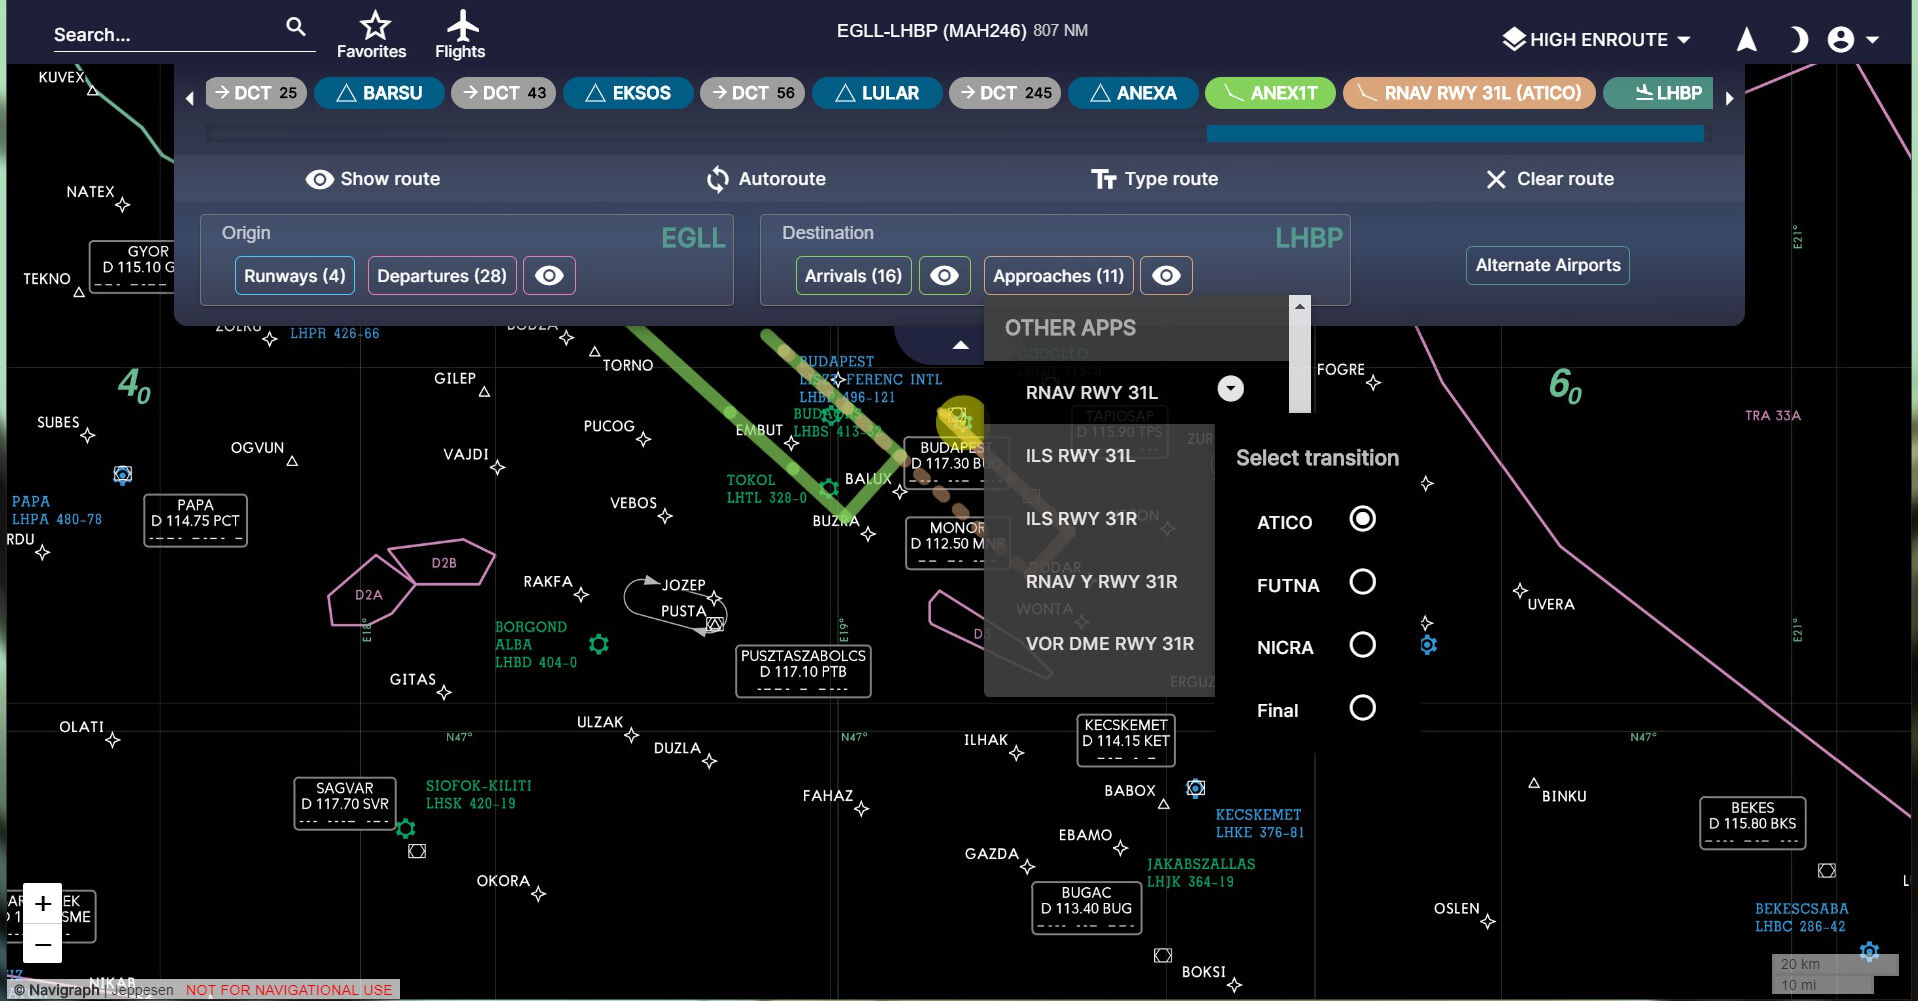Click BUGAC VOR box
Viewport: 1918px width, 1001px height.
(1087, 908)
